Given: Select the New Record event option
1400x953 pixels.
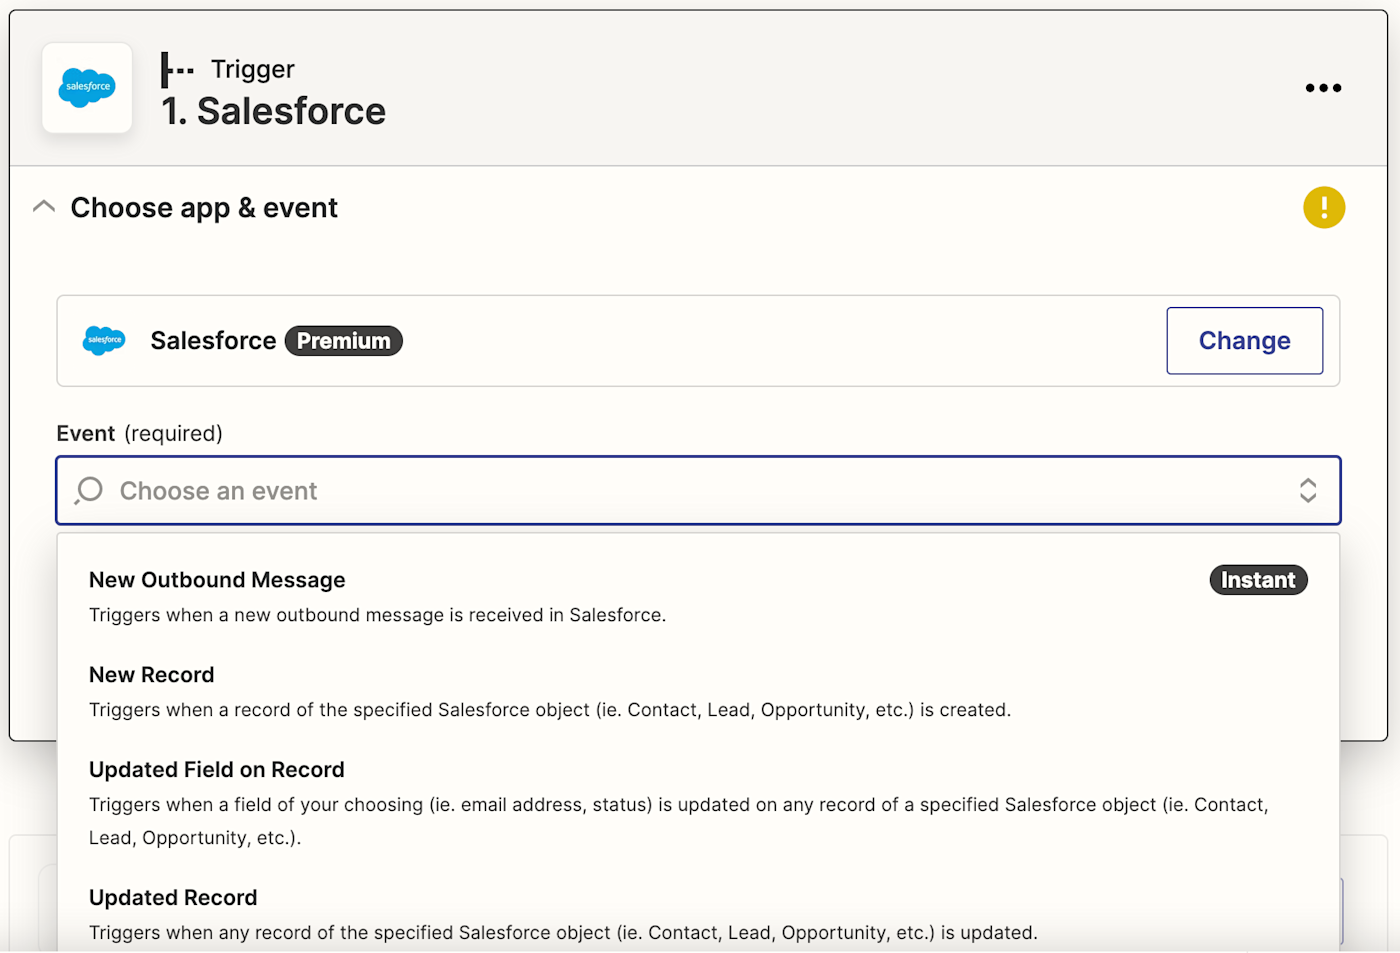Looking at the screenshot, I should click(698, 691).
